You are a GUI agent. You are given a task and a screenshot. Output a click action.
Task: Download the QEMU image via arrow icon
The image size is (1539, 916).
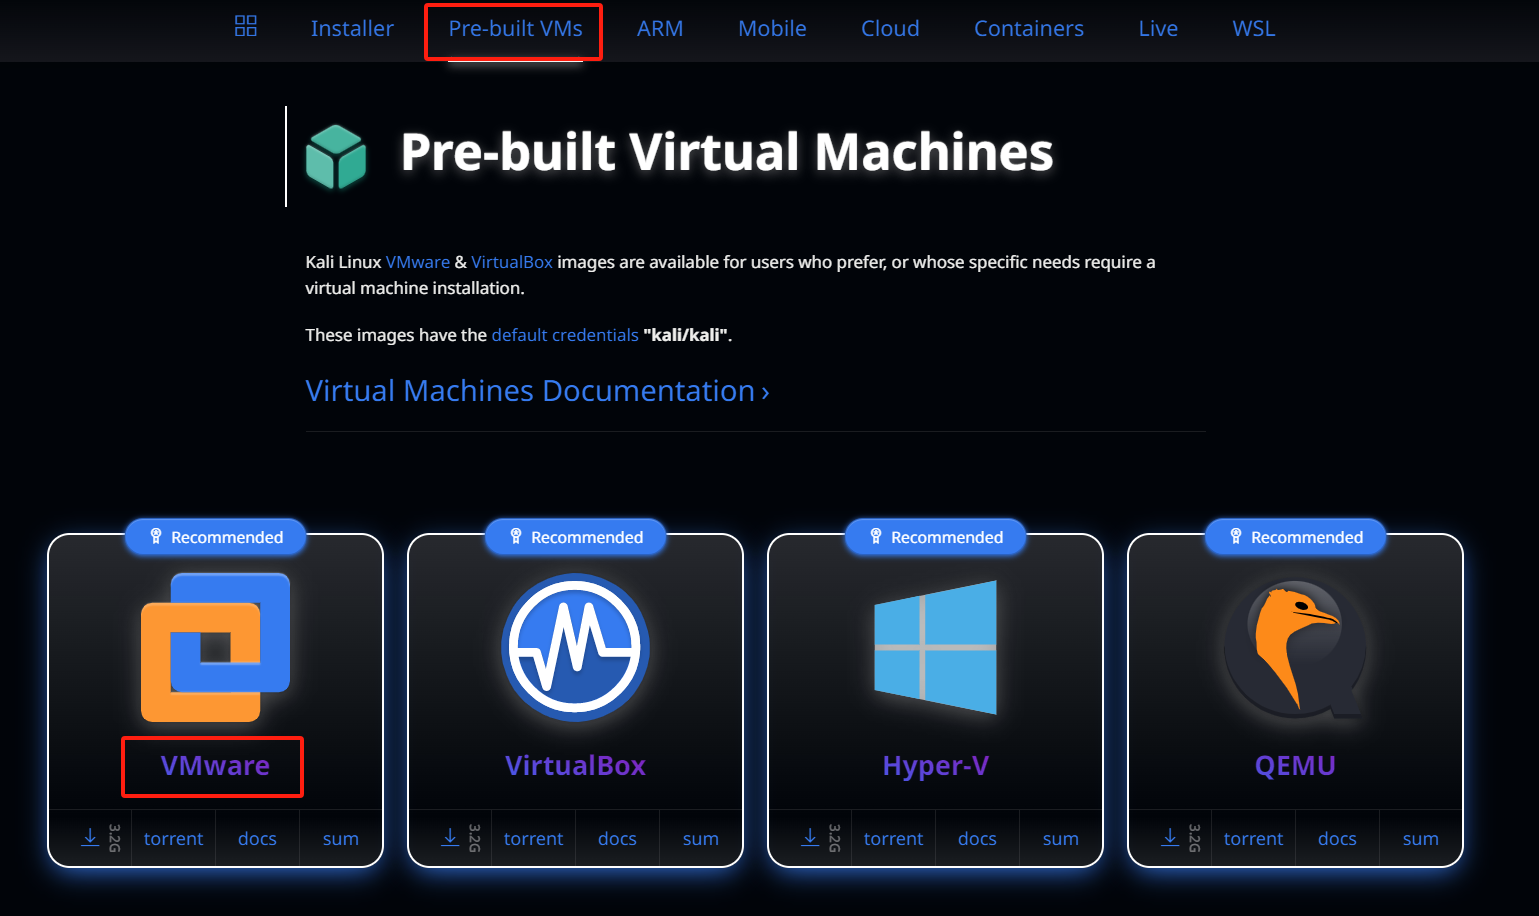point(1170,837)
